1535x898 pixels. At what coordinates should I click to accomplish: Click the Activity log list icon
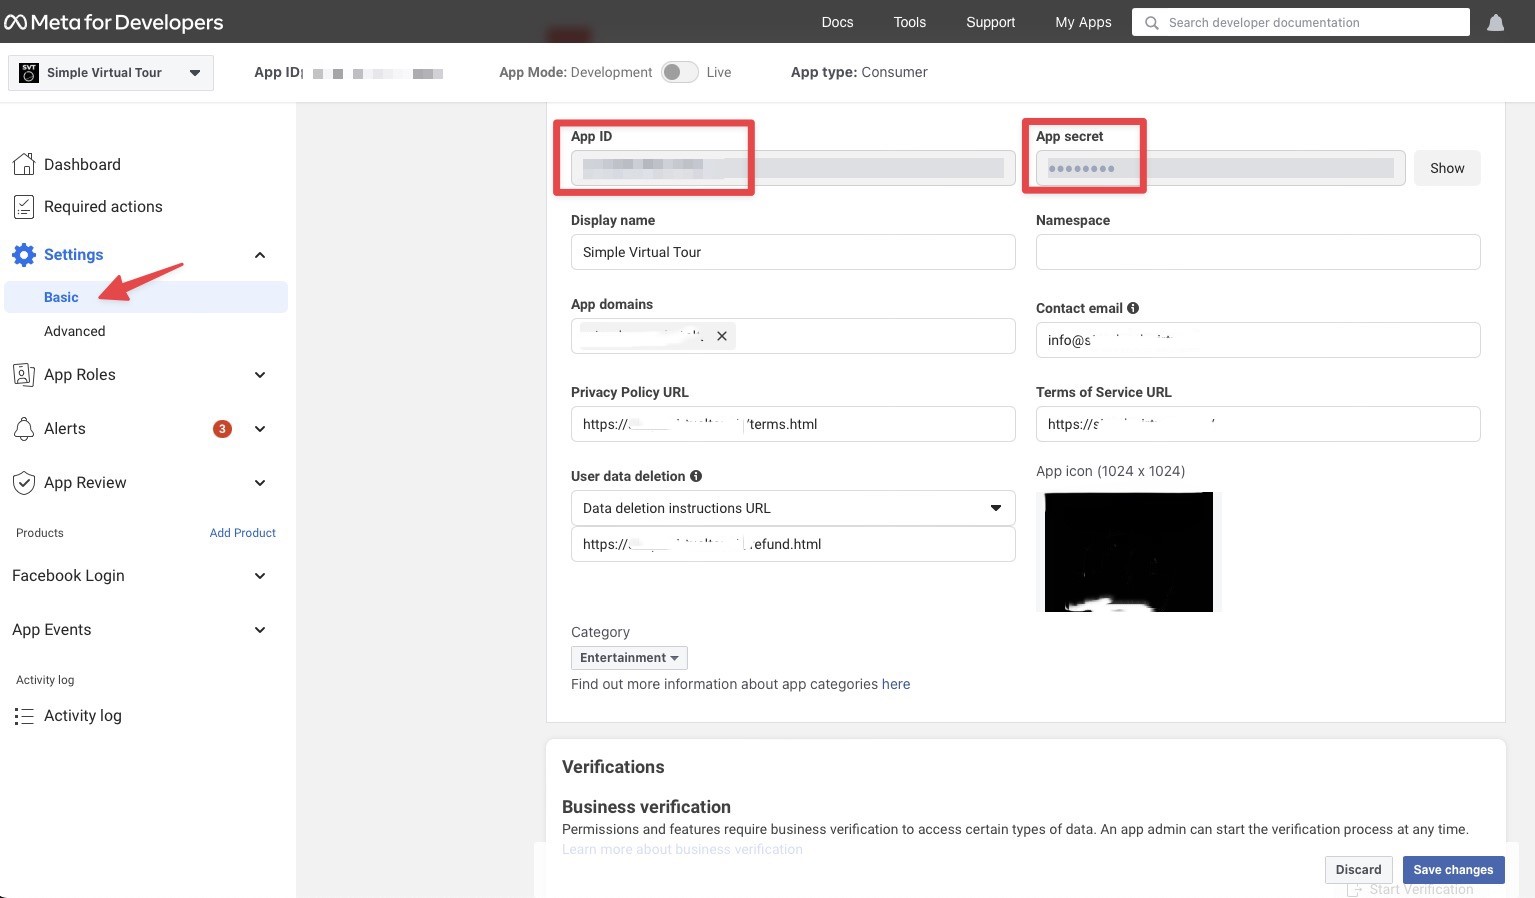point(23,715)
